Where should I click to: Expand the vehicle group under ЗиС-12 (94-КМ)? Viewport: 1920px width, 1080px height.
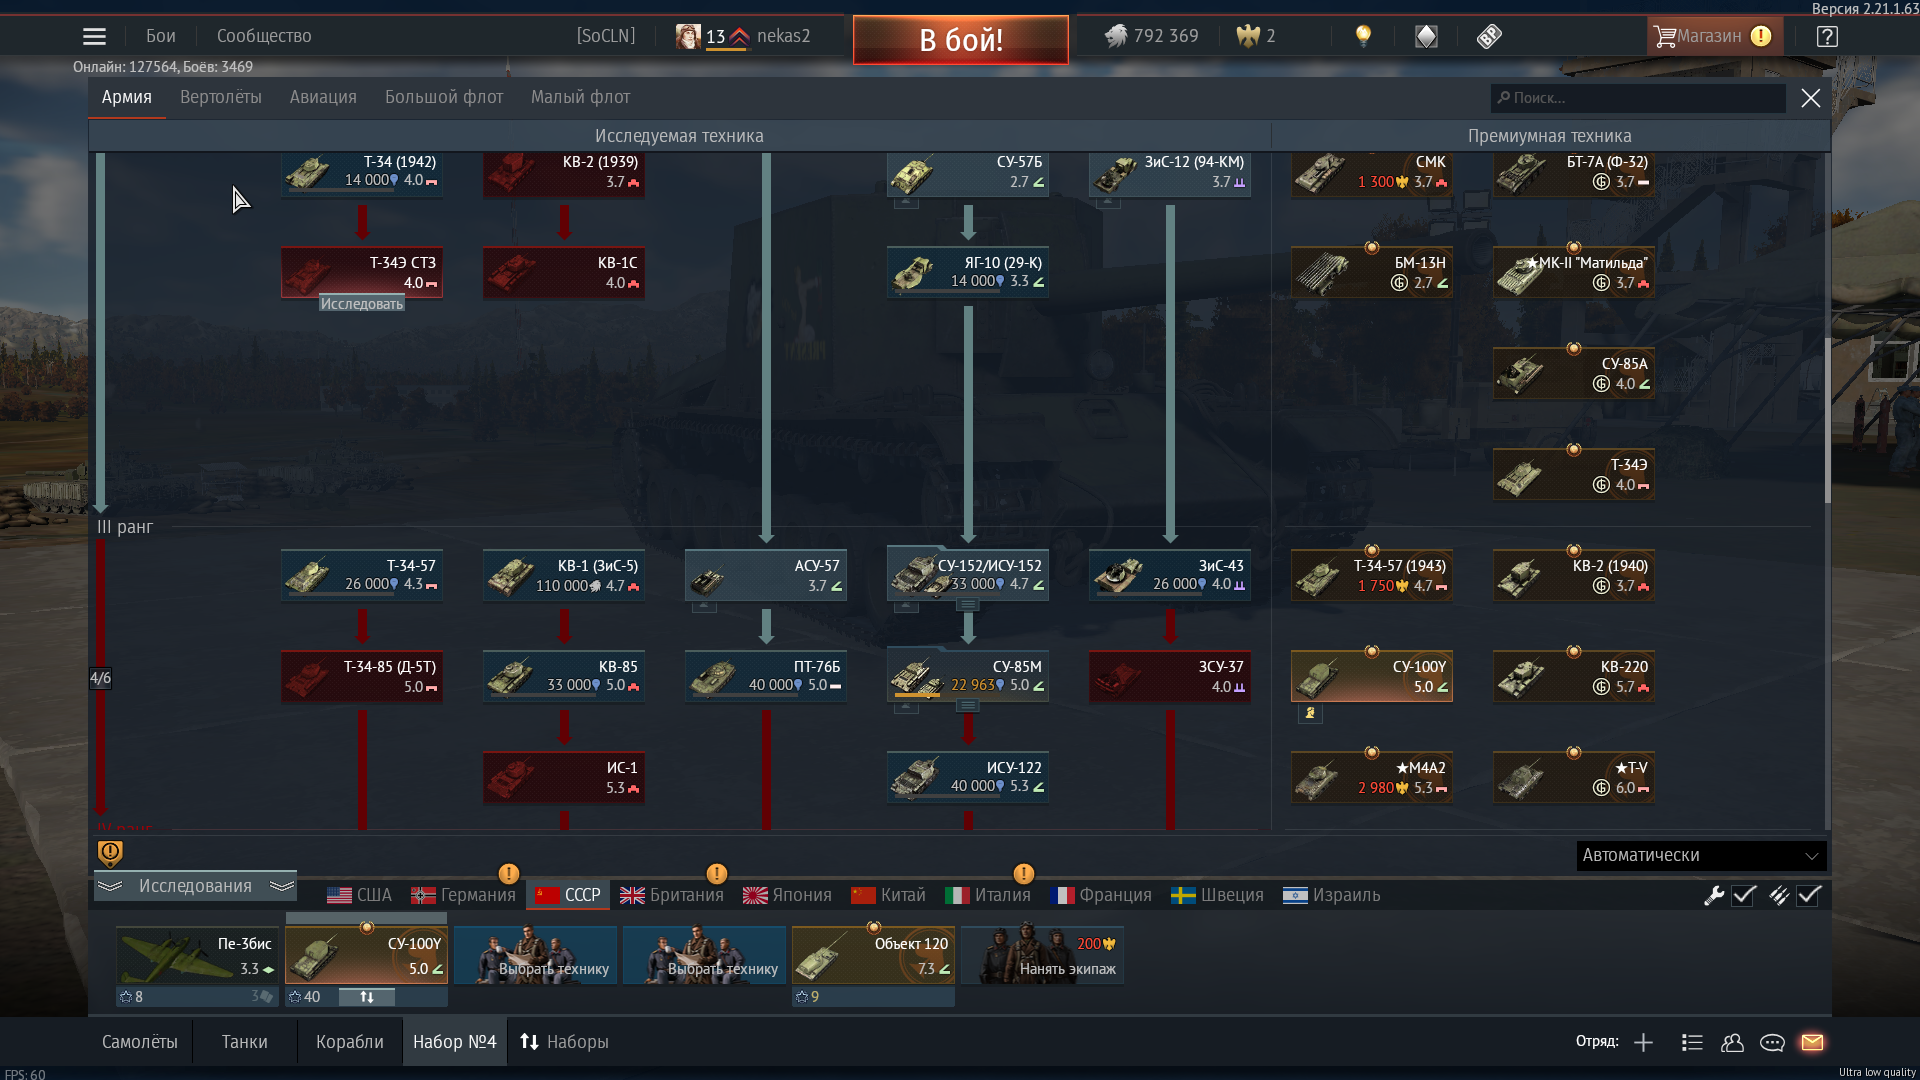coord(1108,203)
